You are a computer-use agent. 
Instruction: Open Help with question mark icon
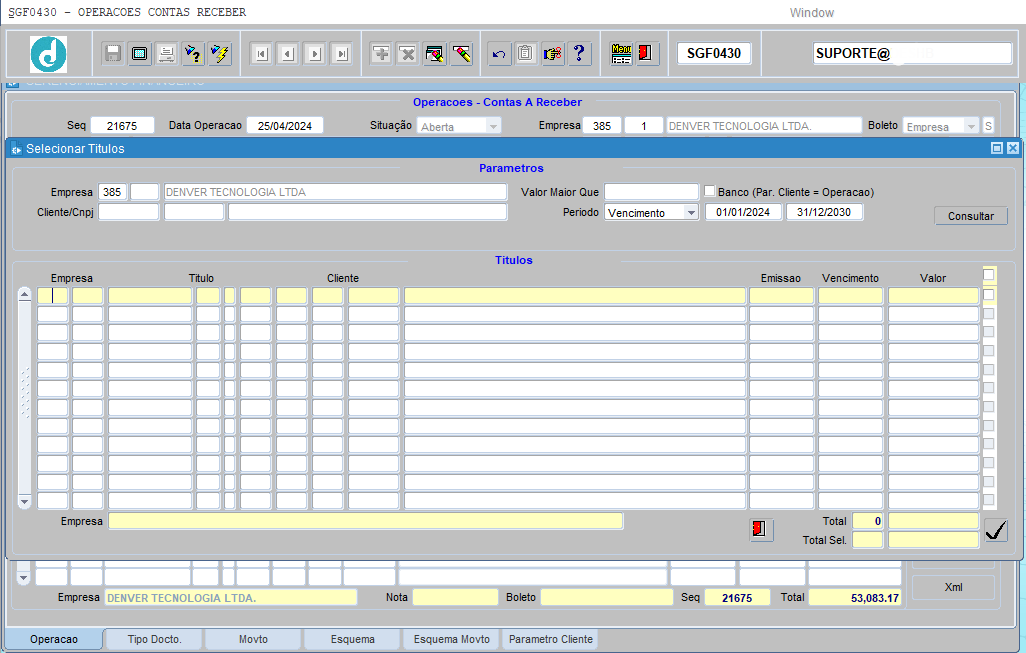pos(579,53)
